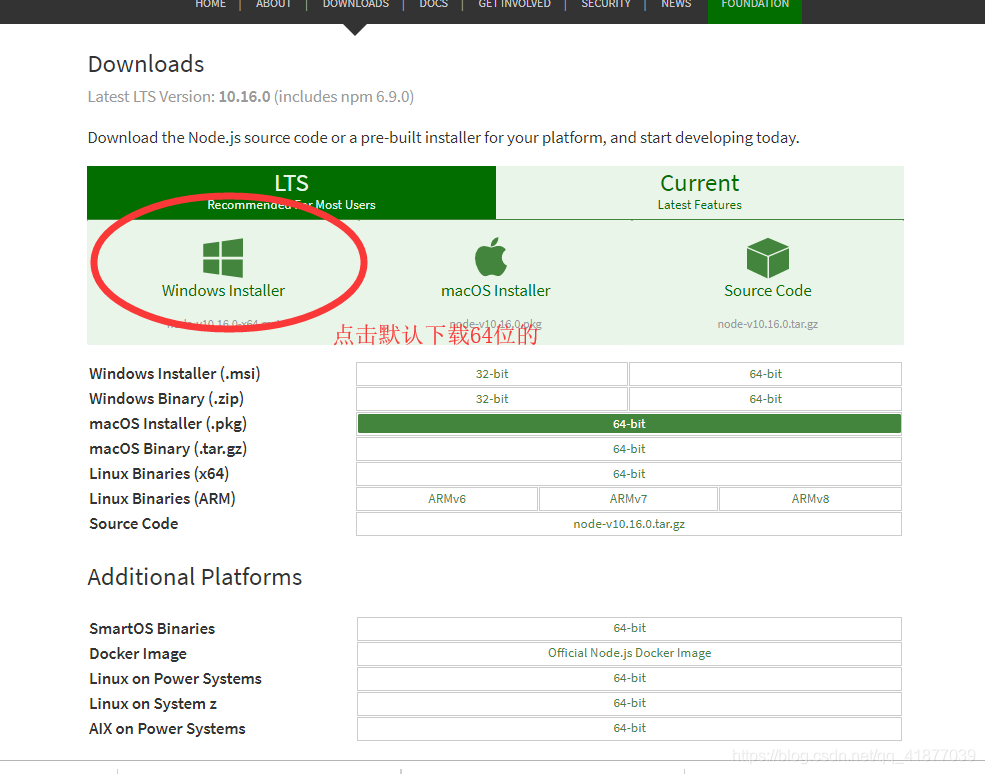The height and width of the screenshot is (774, 985).
Task: Click the Windows logo icon
Action: pyautogui.click(x=223, y=258)
